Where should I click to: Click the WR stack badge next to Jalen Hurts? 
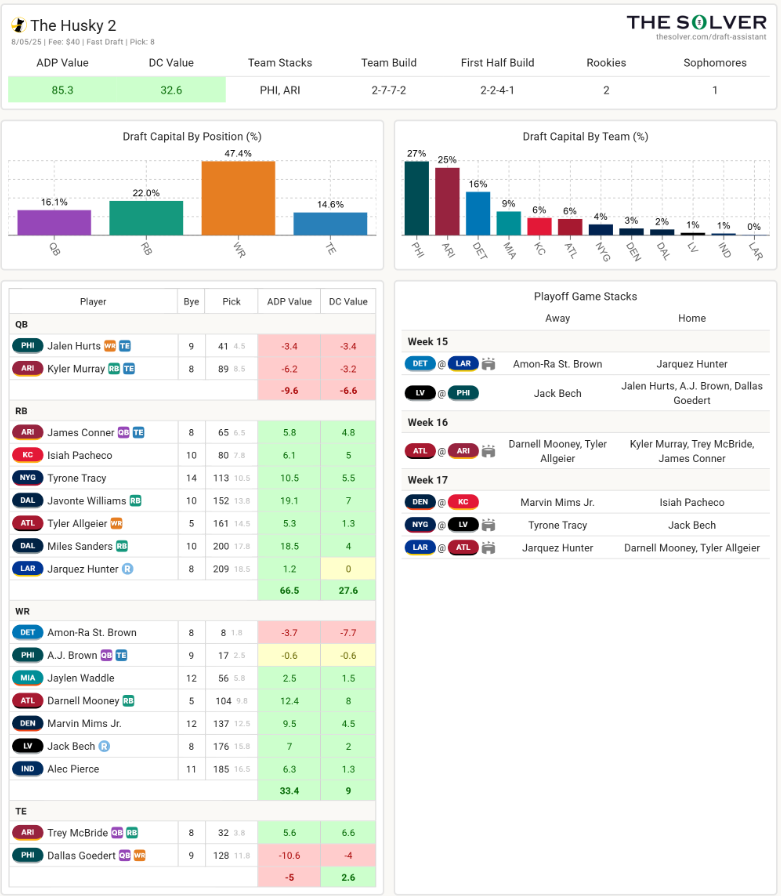(x=110, y=346)
